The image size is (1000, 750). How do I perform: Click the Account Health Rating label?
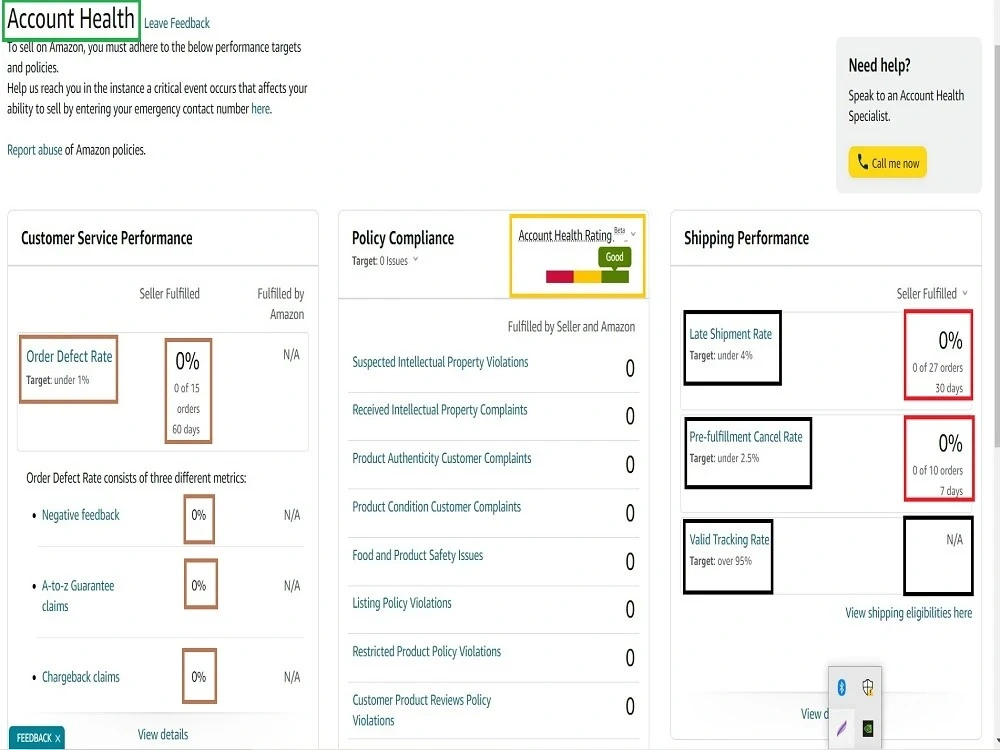click(565, 235)
